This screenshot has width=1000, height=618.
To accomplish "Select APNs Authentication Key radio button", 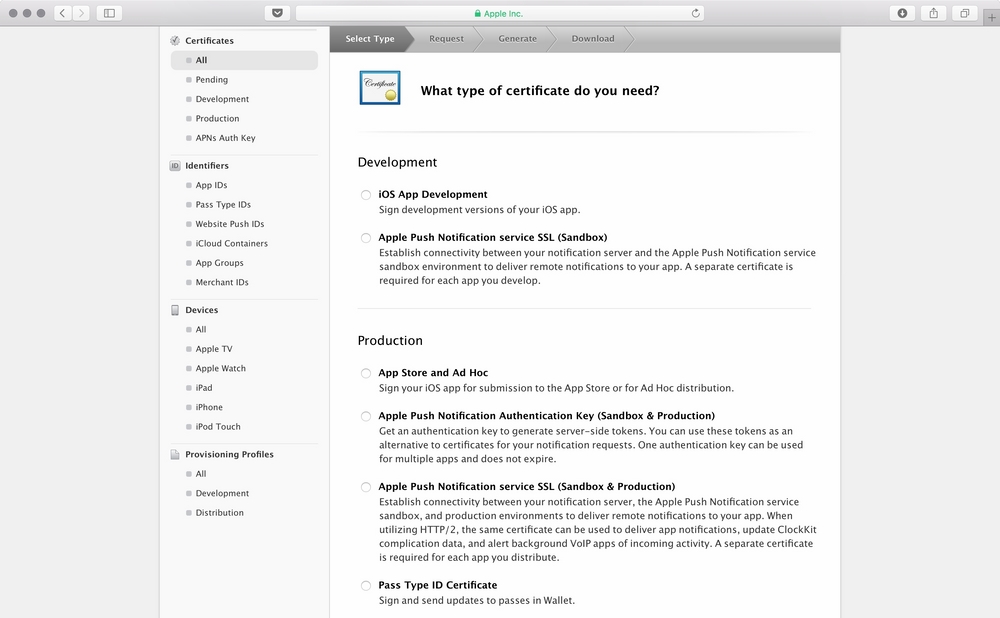I will [x=365, y=417].
